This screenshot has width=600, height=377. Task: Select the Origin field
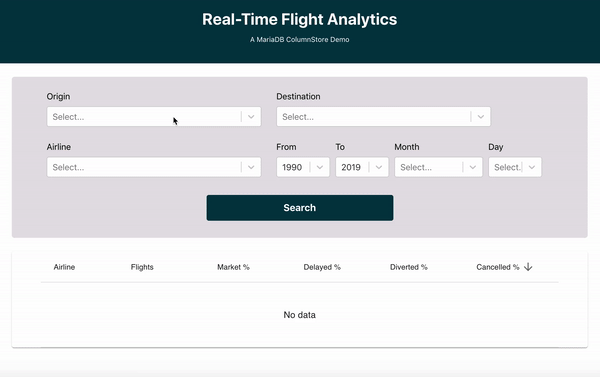tap(154, 117)
